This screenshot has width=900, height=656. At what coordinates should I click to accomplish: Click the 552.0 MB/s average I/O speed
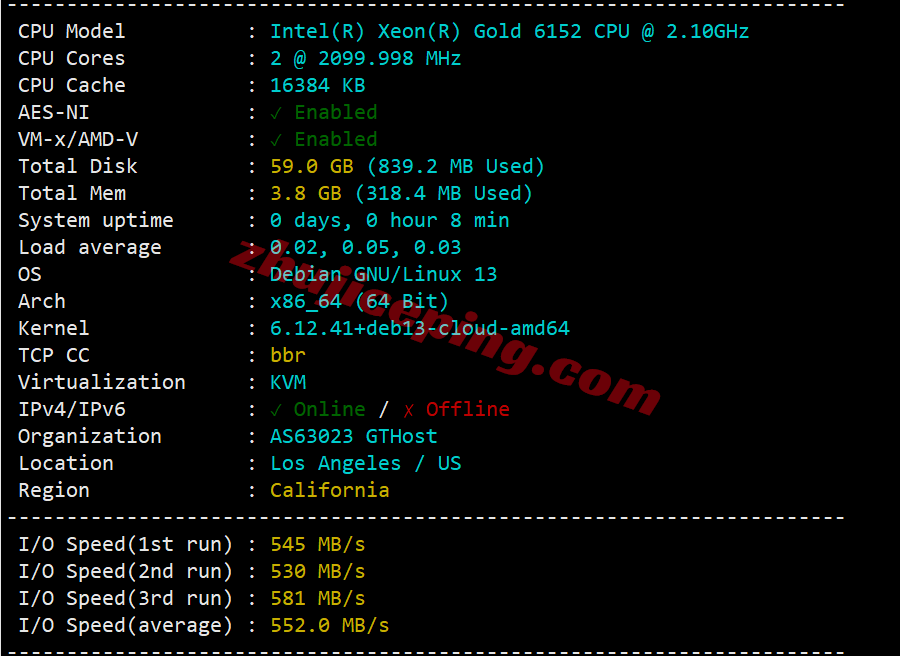(x=329, y=626)
